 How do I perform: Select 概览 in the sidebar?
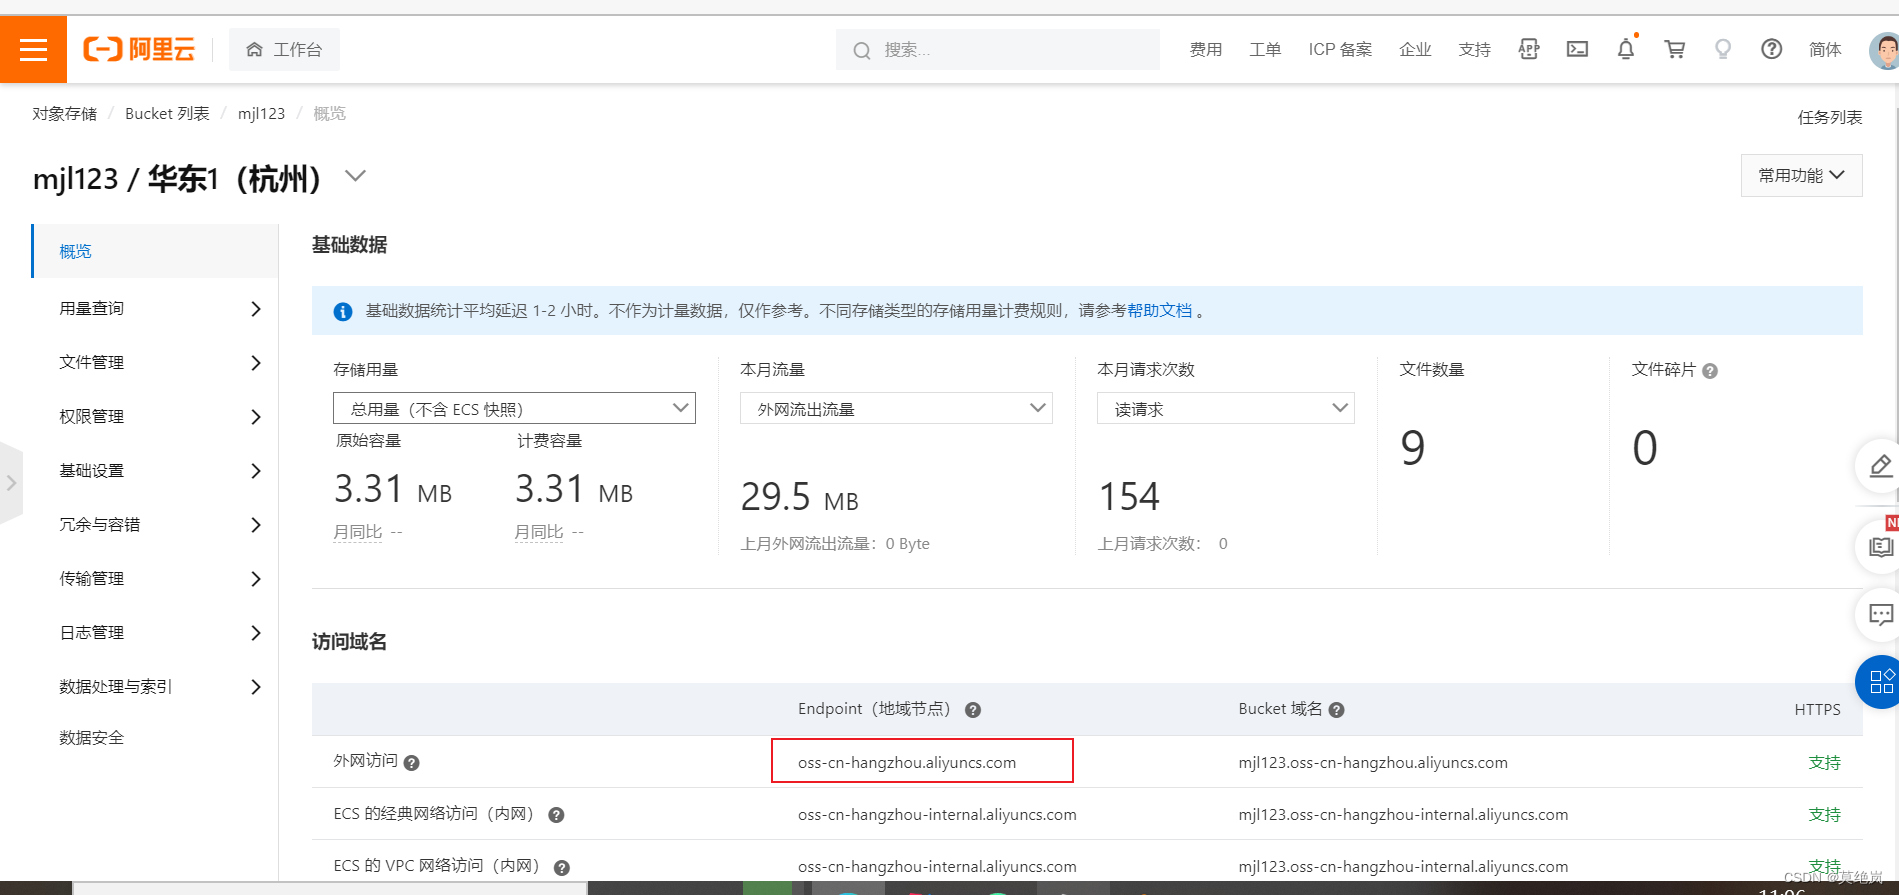tap(156, 251)
